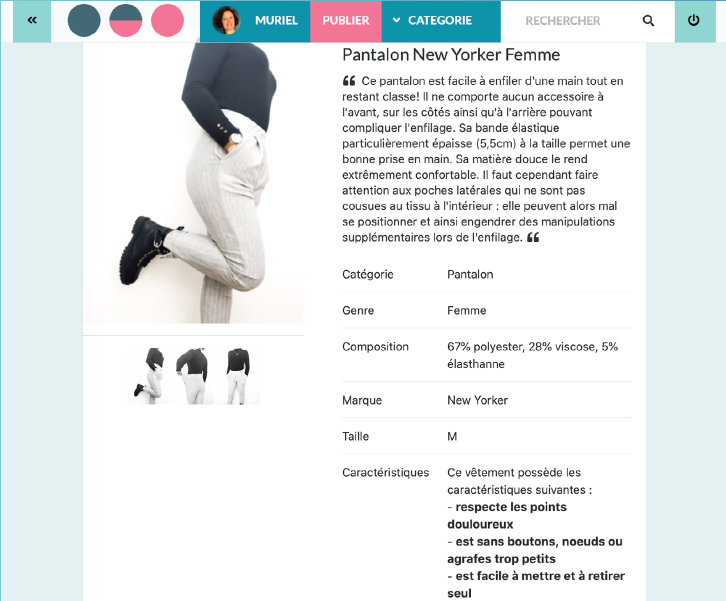Click the double chevron back icon
The height and width of the screenshot is (601, 726).
coord(32,20)
